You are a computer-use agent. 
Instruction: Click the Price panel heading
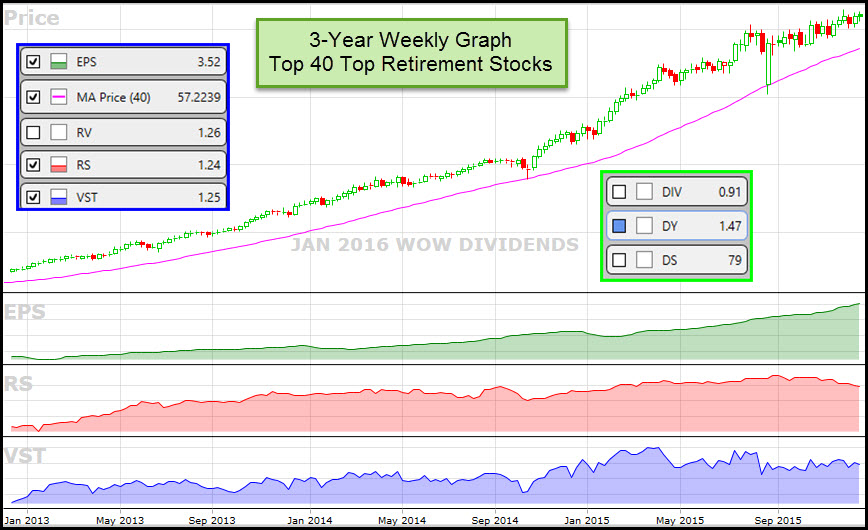point(32,18)
